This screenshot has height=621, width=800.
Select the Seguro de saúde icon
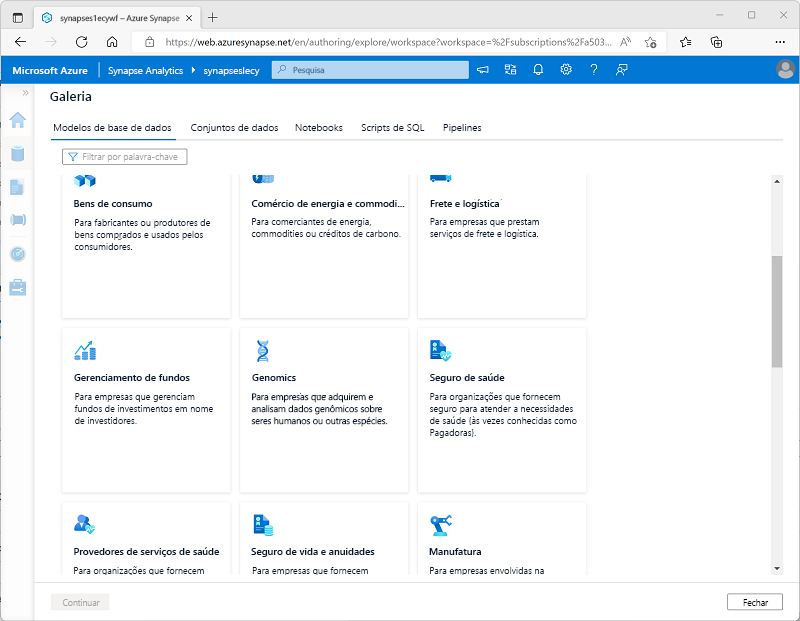tap(440, 351)
